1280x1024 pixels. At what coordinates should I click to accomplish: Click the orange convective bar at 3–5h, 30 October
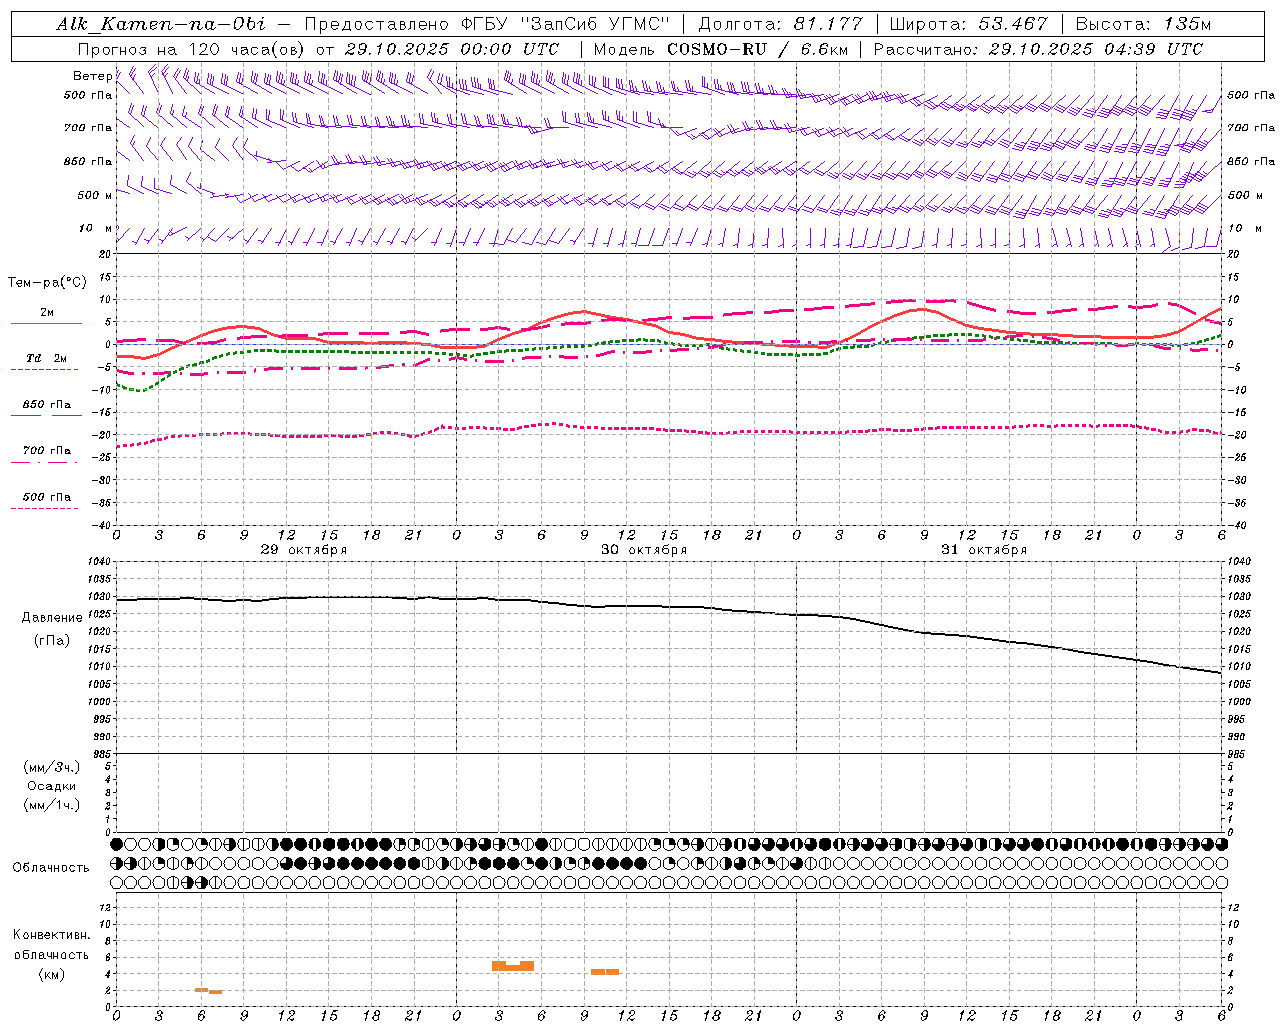tap(513, 966)
